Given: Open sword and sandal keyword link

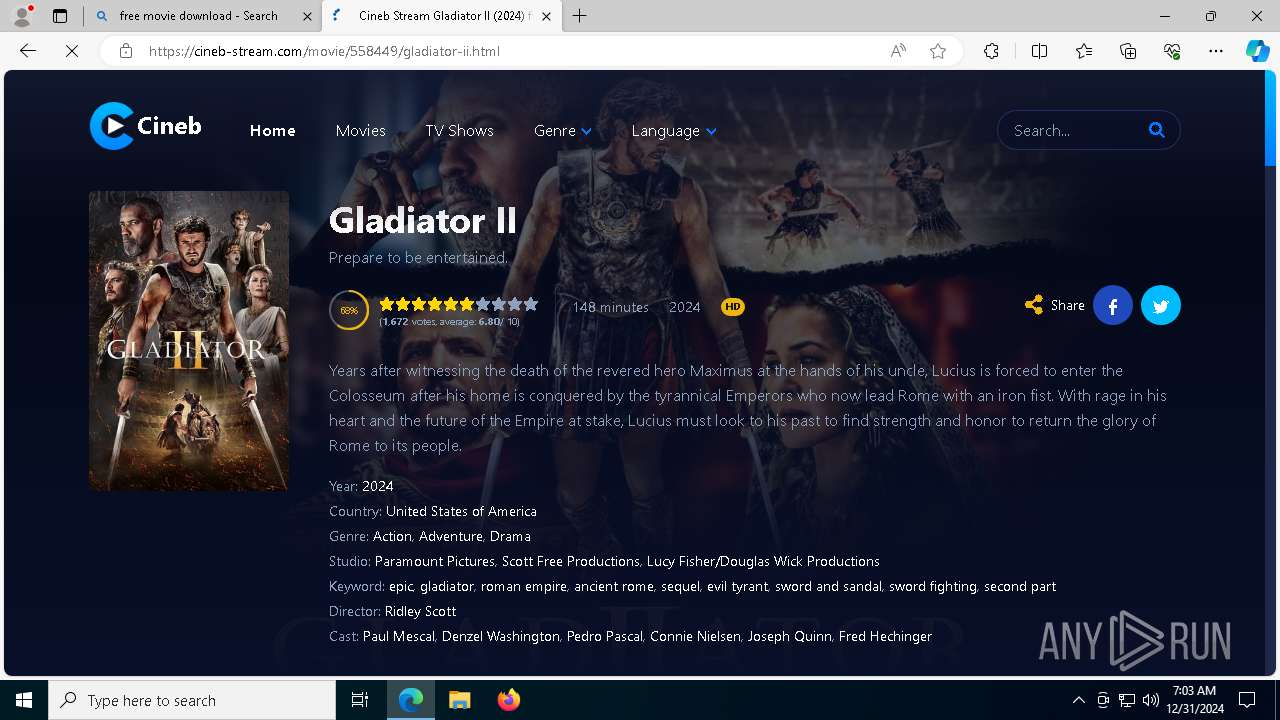Looking at the screenshot, I should (828, 586).
